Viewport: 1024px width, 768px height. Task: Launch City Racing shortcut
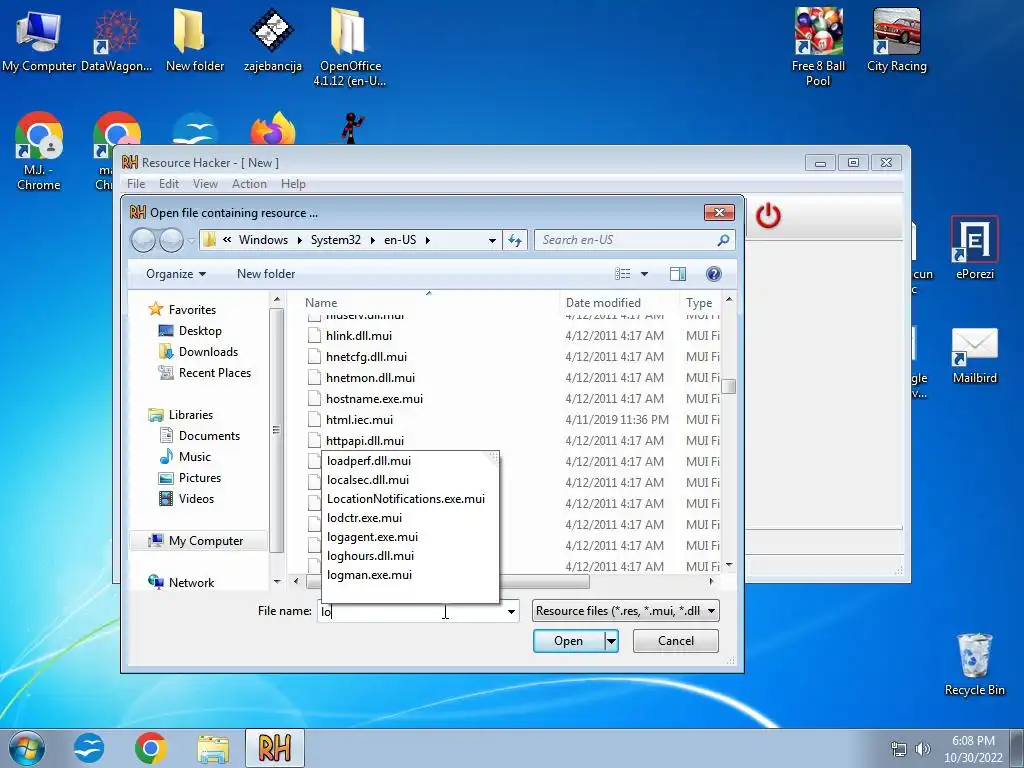(897, 40)
